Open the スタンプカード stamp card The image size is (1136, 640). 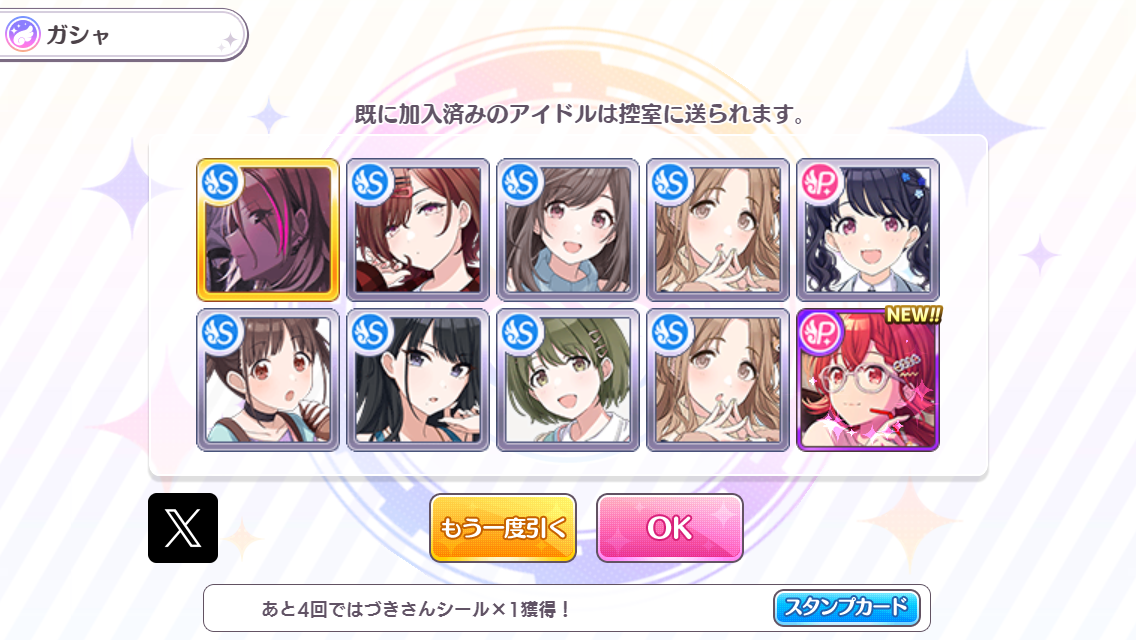click(x=846, y=607)
